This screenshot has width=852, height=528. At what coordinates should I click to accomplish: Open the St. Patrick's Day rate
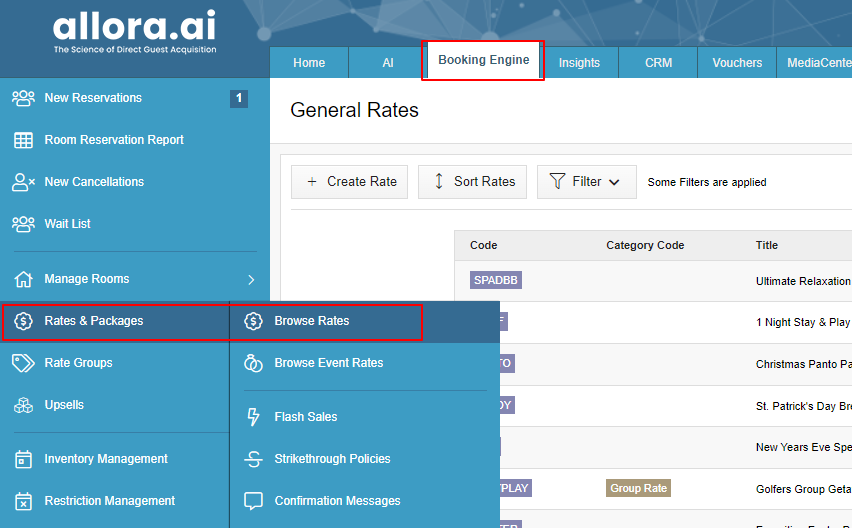point(803,406)
